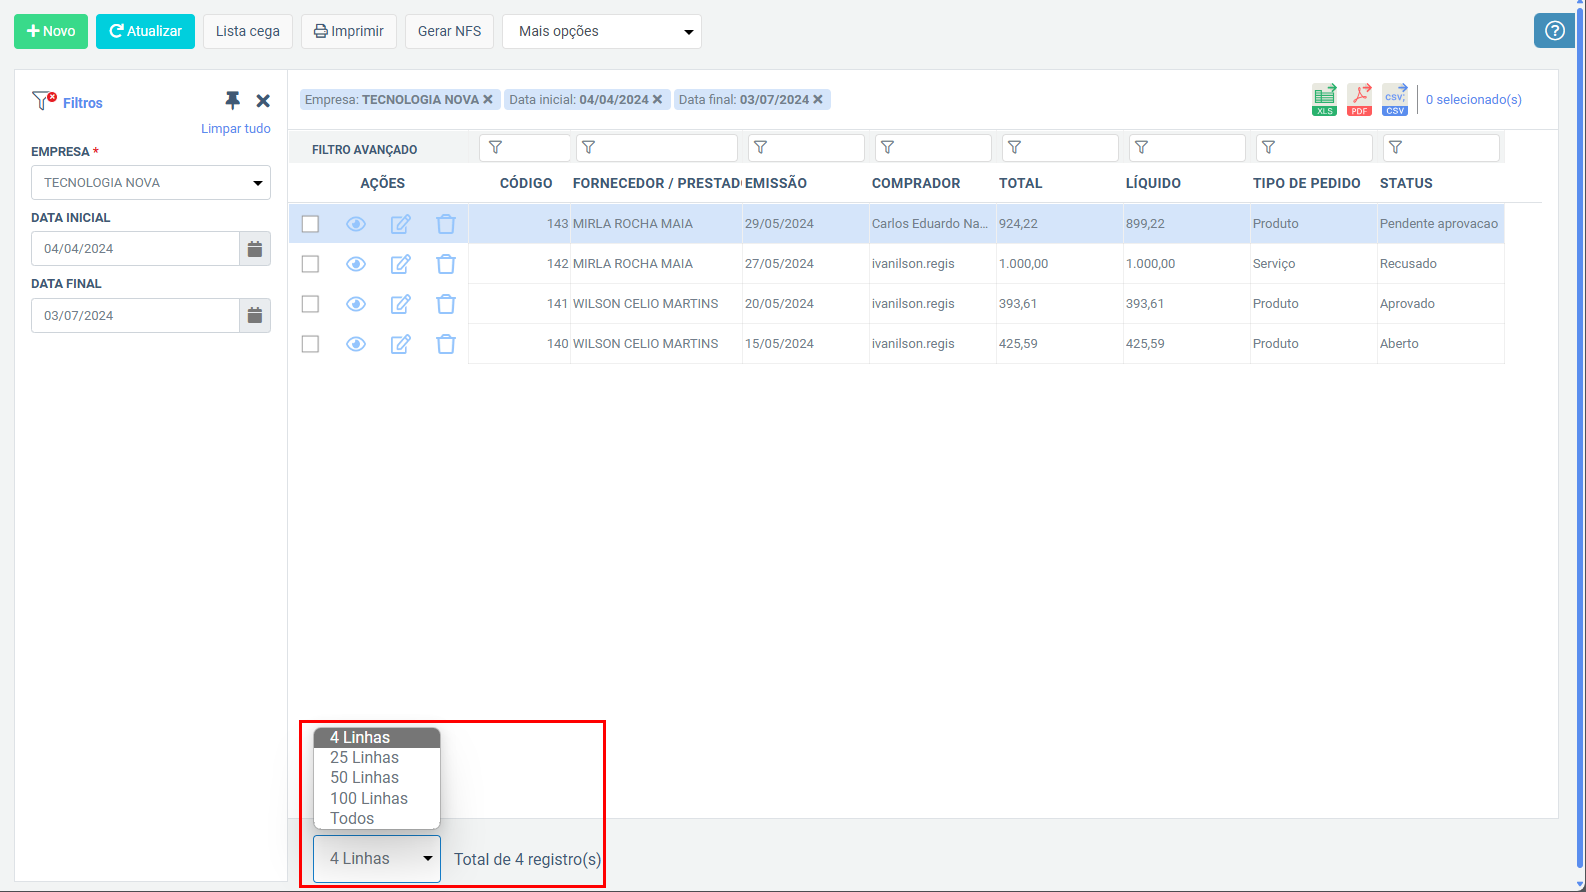Click the Recusado status cell
This screenshot has width=1586, height=892.
pyautogui.click(x=1440, y=264)
